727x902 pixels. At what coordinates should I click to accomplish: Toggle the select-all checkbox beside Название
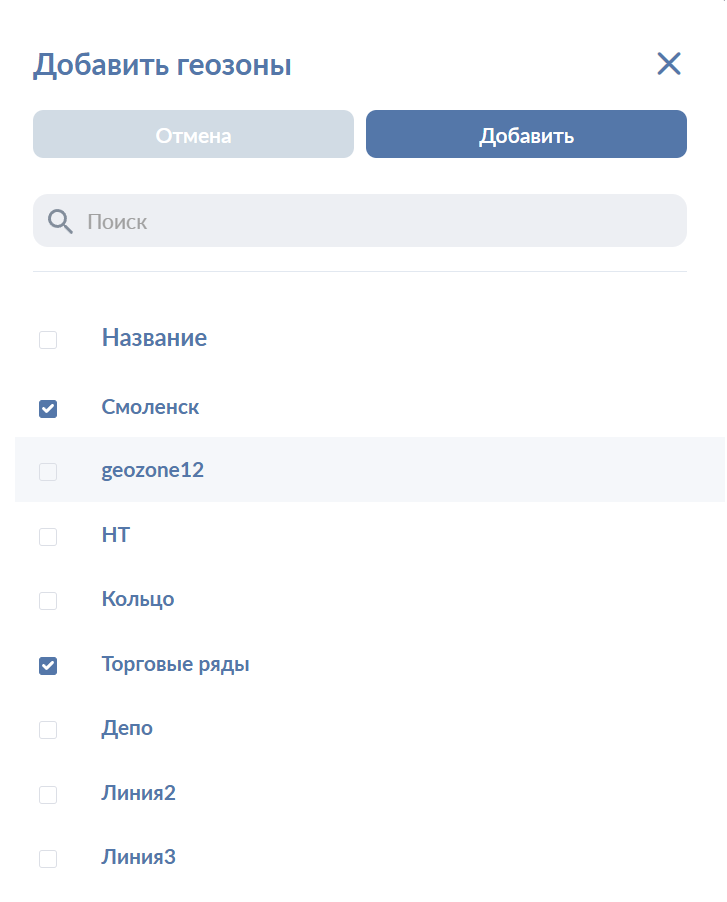[48, 340]
